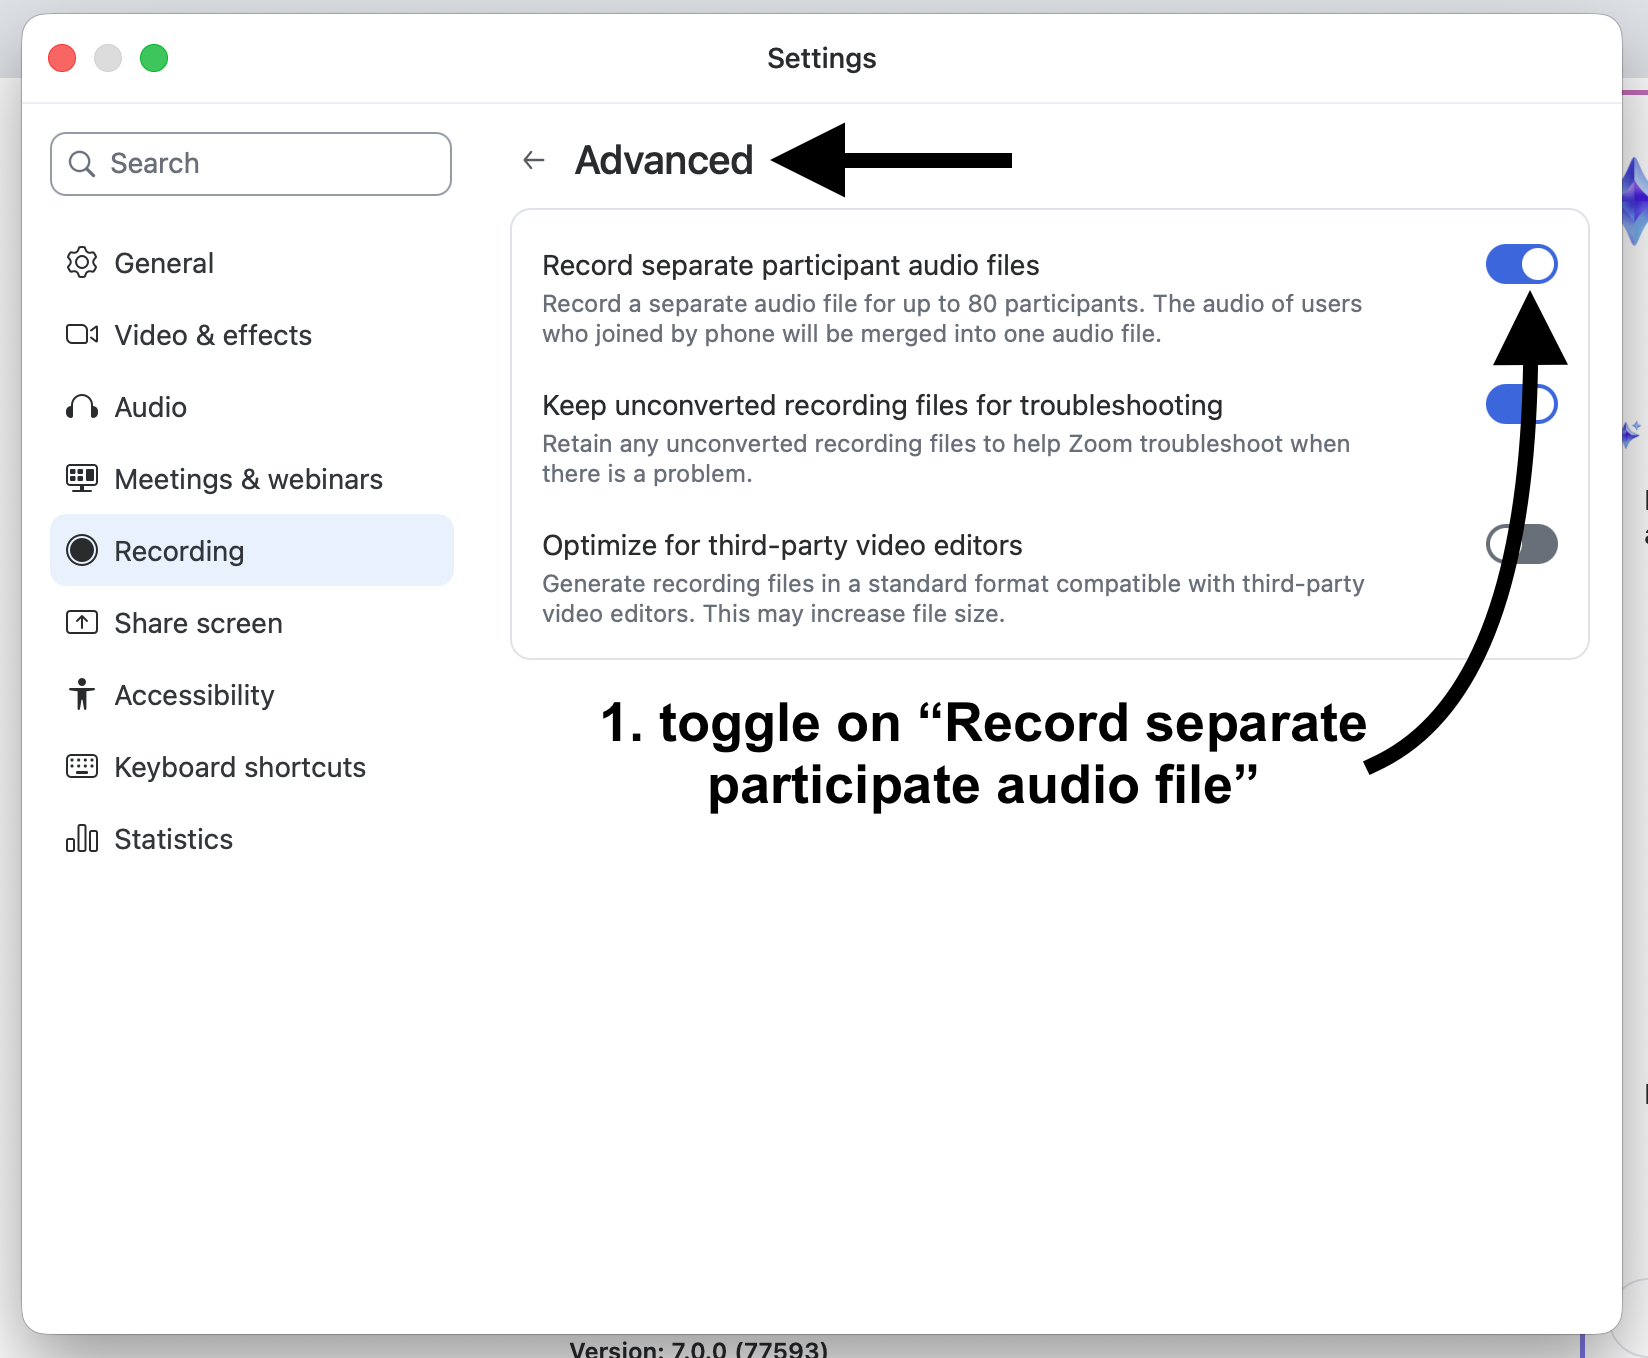Viewport: 1648px width, 1358px height.
Task: Open Share screen settings
Action: 252,623
